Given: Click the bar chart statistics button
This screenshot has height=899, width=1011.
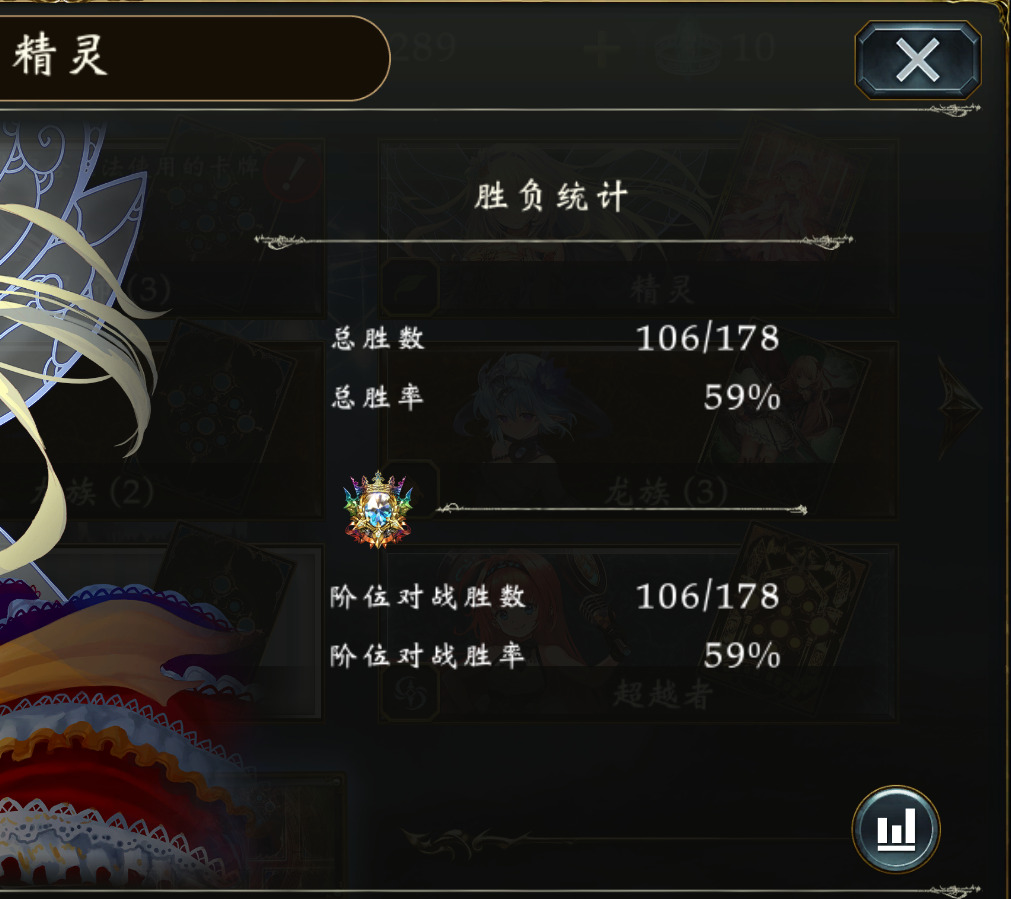Looking at the screenshot, I should coord(896,829).
